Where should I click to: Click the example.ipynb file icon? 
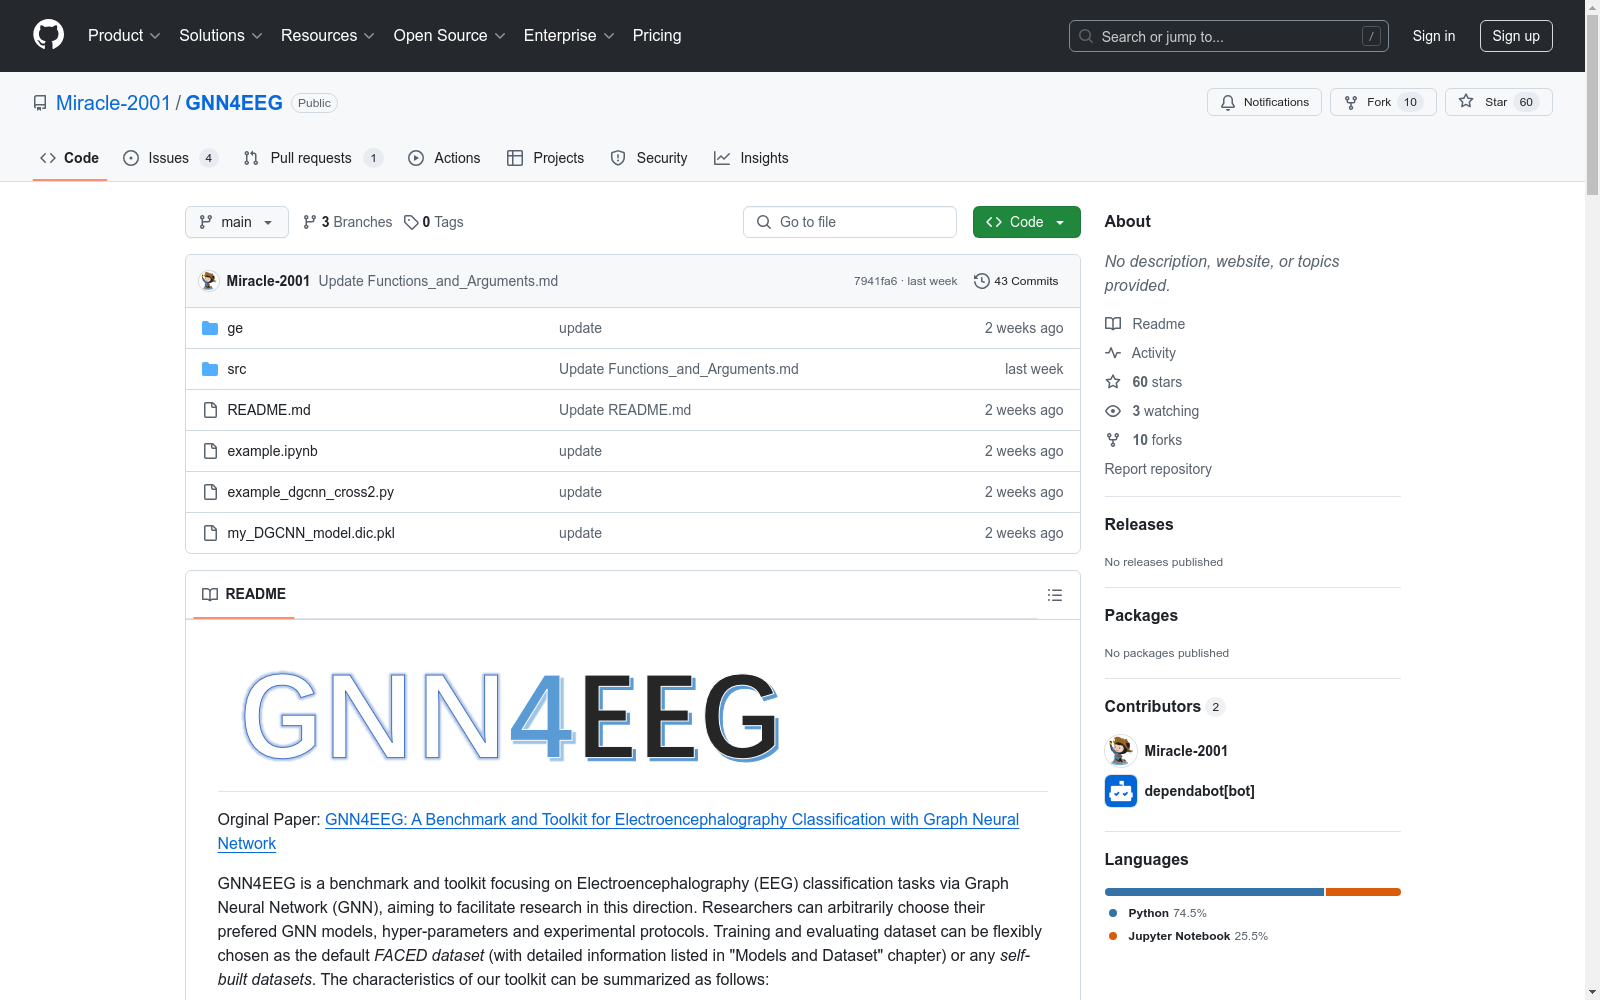click(210, 451)
